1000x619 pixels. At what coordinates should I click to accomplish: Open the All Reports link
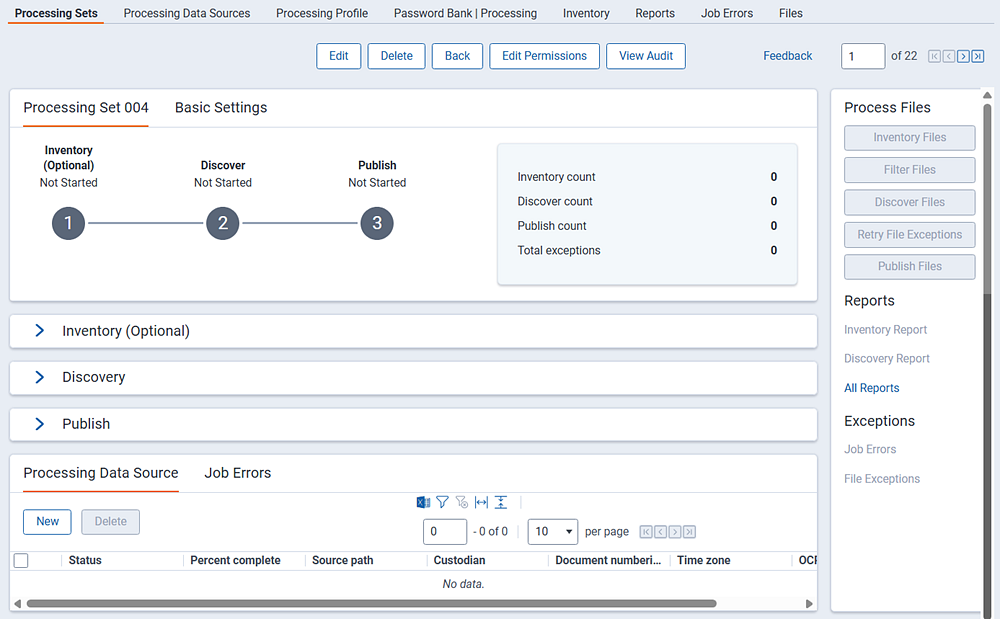(x=871, y=387)
